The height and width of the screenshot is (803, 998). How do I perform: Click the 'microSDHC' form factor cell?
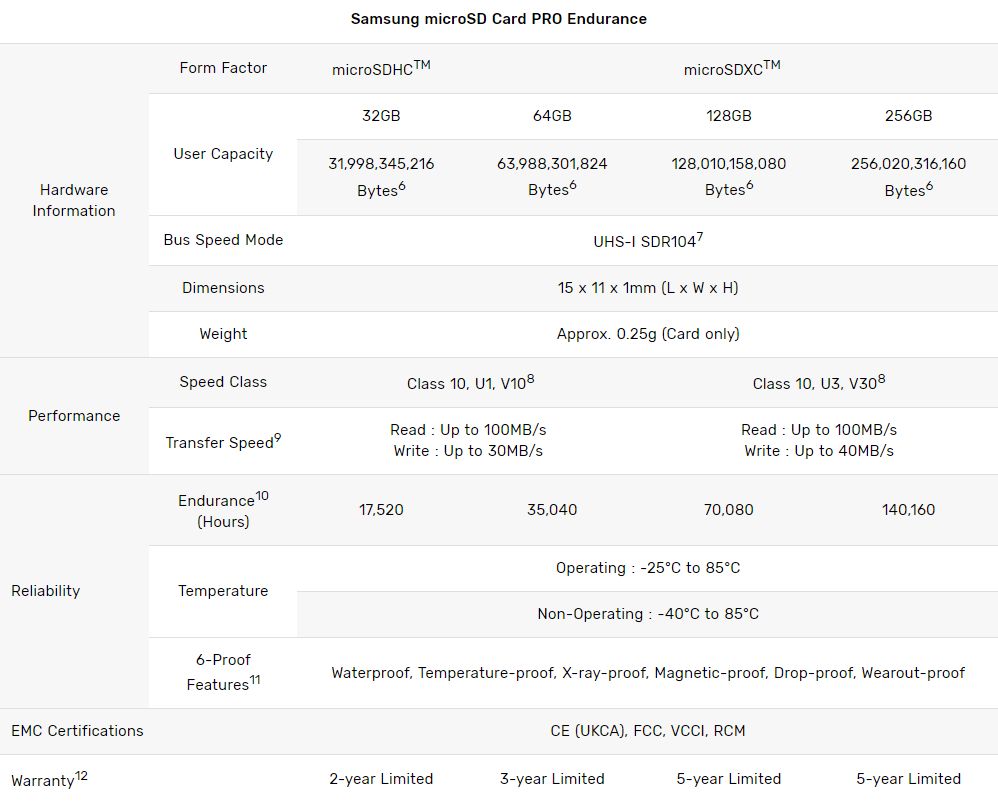coord(381,68)
